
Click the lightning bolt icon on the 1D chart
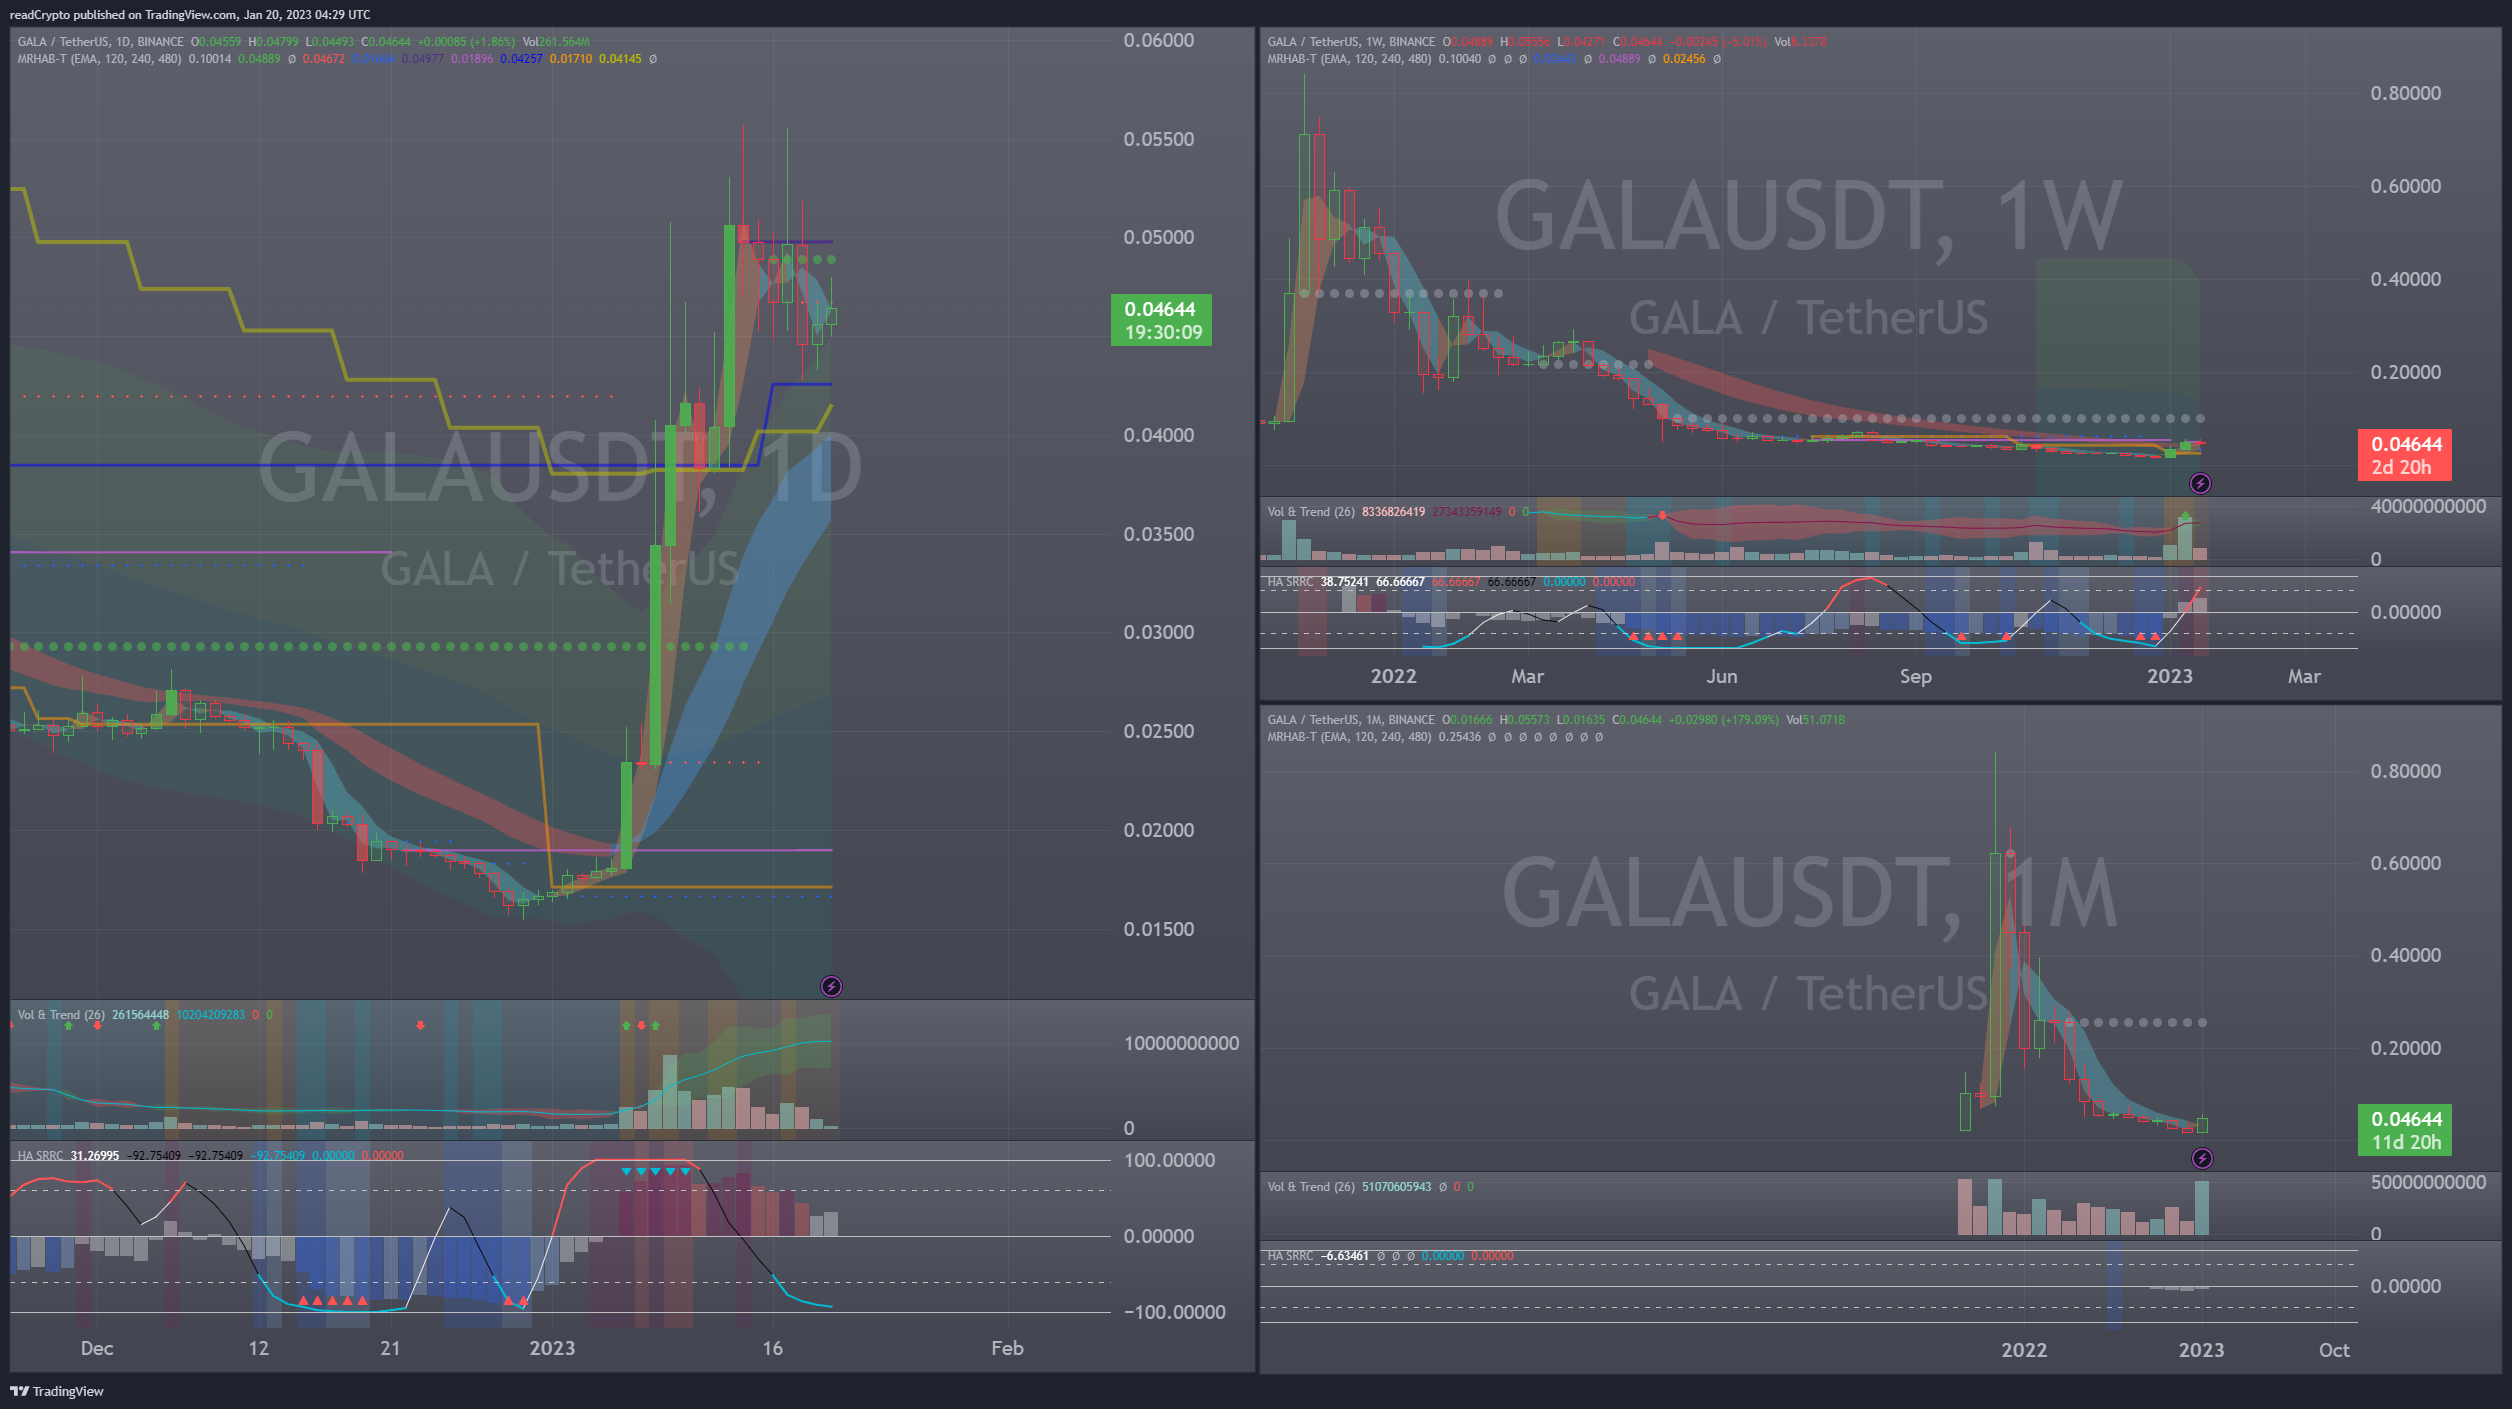coord(831,987)
